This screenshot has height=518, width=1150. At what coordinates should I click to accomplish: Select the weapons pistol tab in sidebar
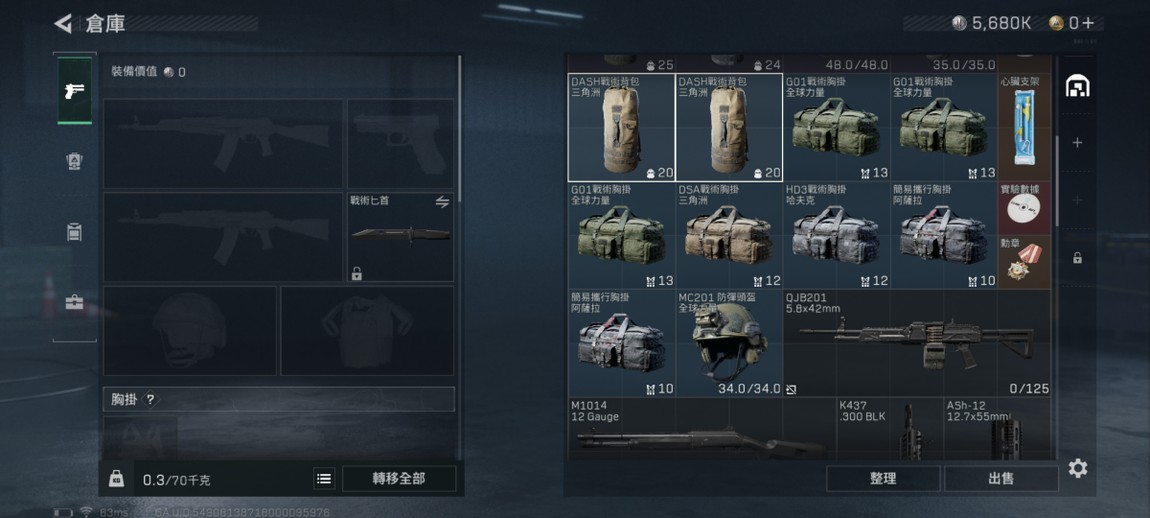[74, 91]
